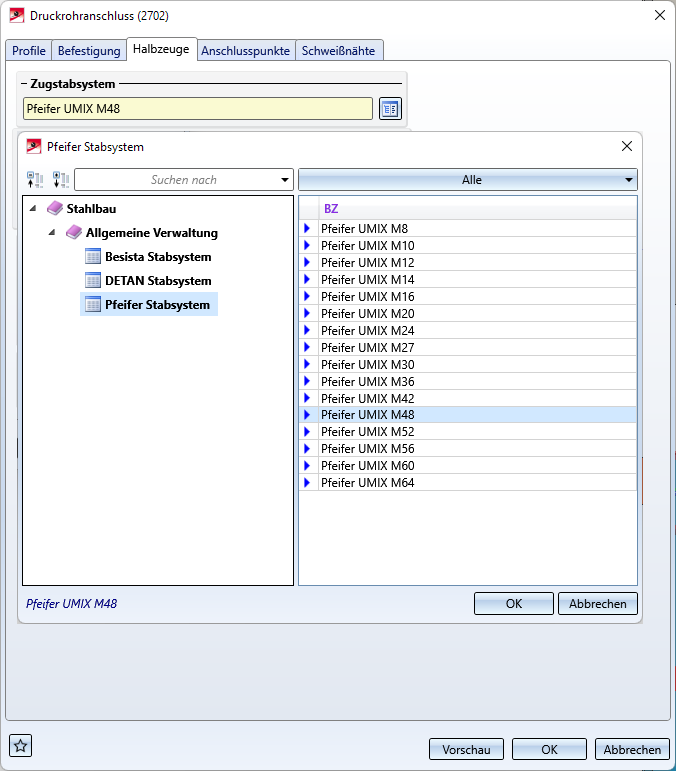Switch to the Befestigung tab
The height and width of the screenshot is (771, 676).
coord(89,51)
